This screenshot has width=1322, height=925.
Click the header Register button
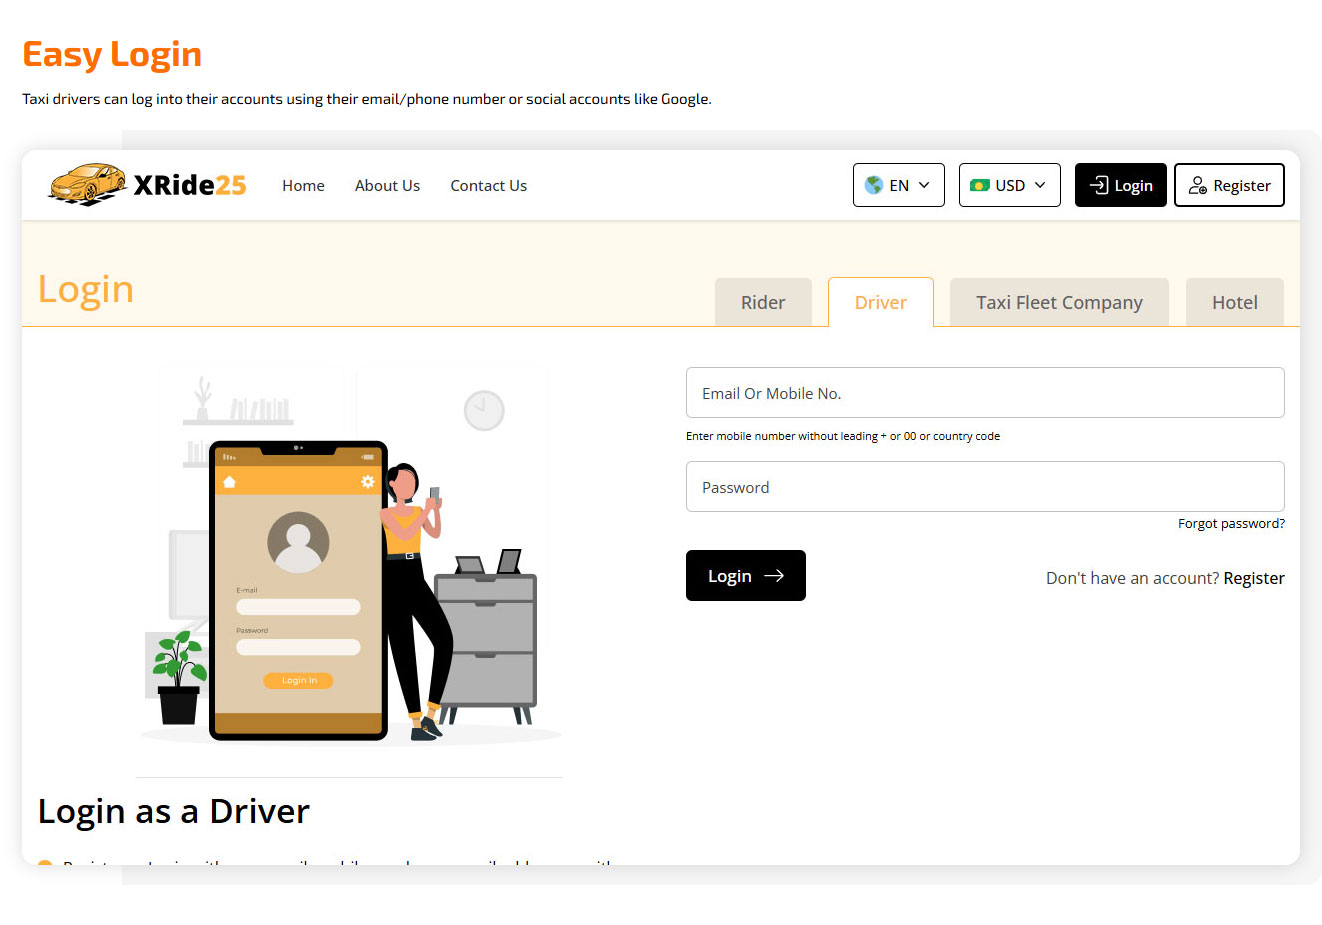1229,185
